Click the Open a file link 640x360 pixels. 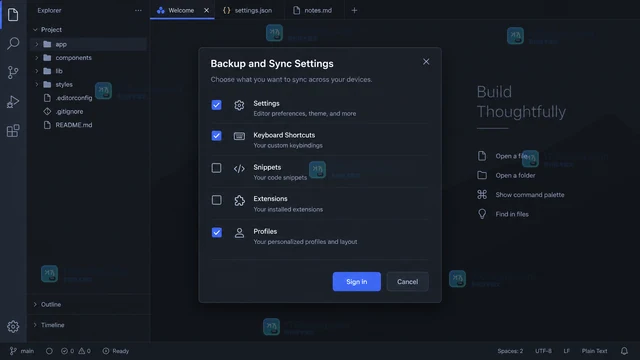(511, 156)
